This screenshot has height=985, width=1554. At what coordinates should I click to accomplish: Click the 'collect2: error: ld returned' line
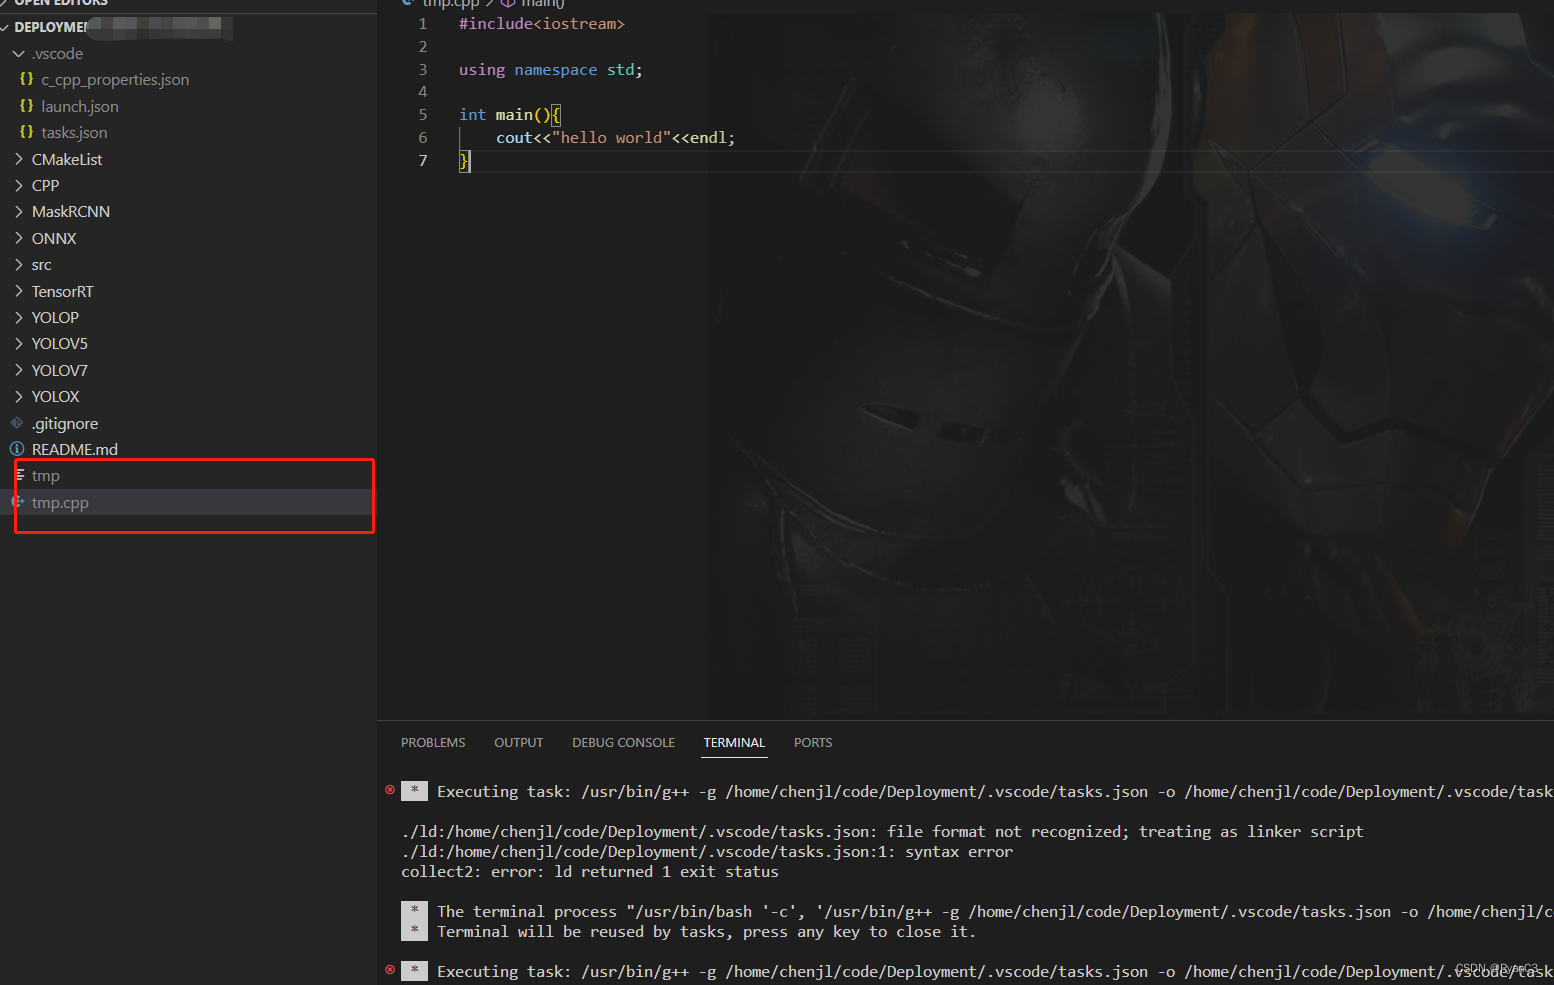[590, 872]
